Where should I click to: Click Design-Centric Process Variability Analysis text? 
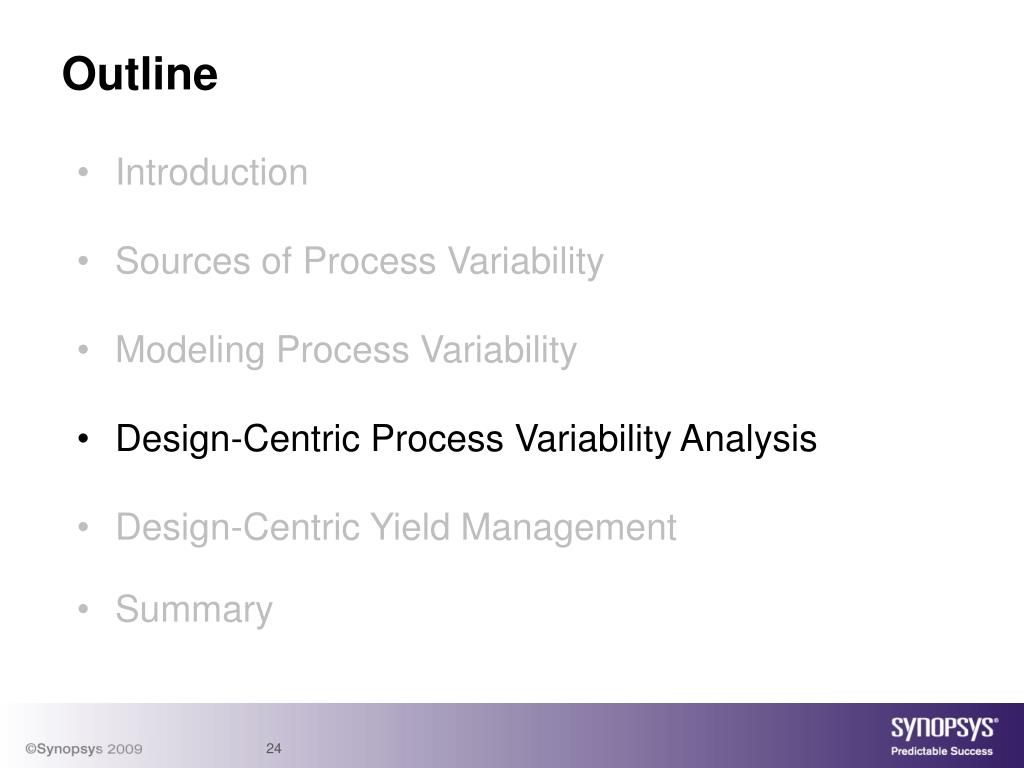click(466, 439)
